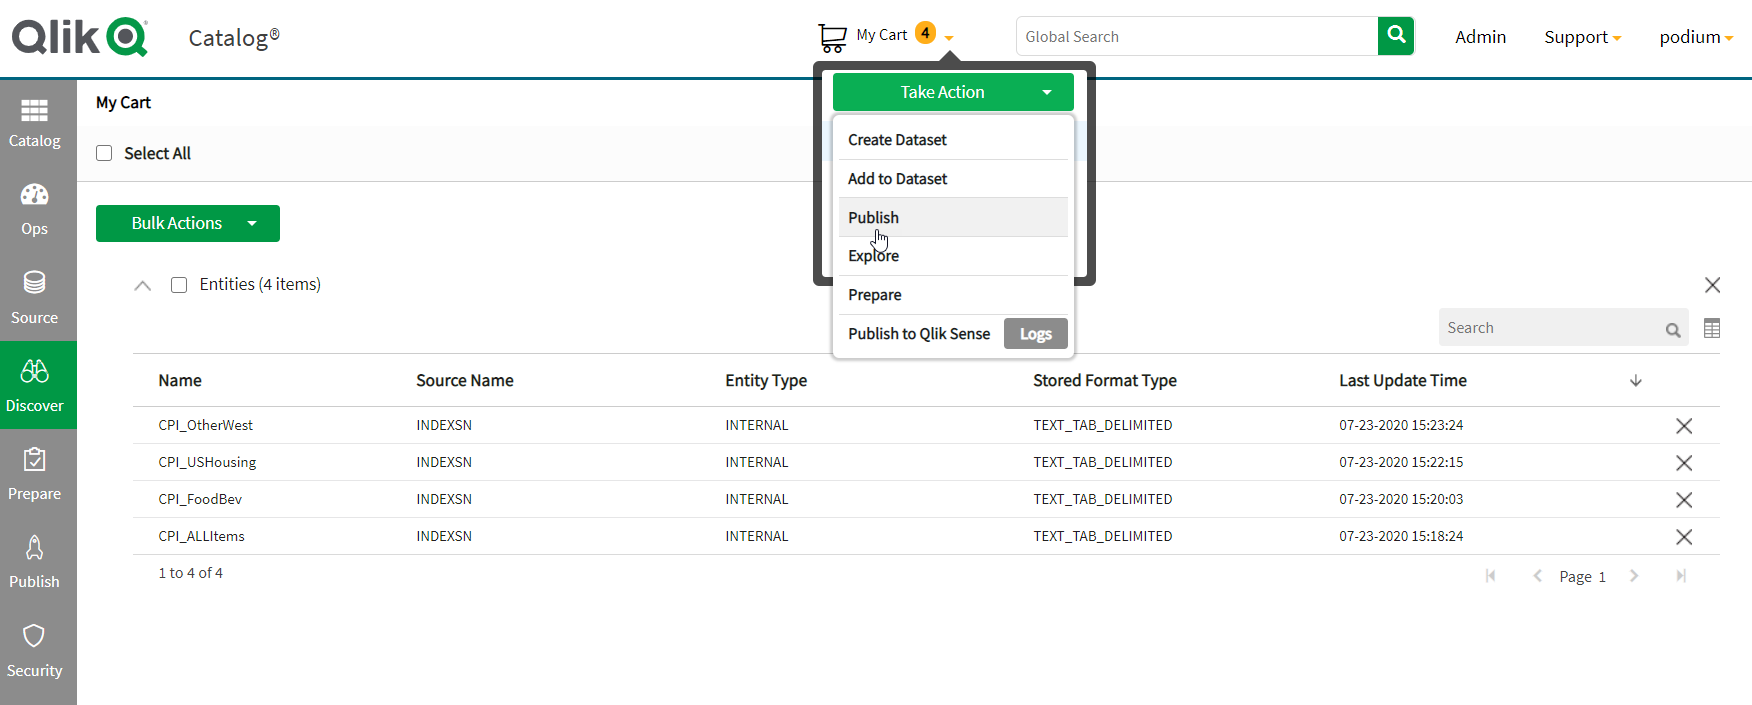
Task: Sort by Last Update Time column
Action: (x=1402, y=380)
